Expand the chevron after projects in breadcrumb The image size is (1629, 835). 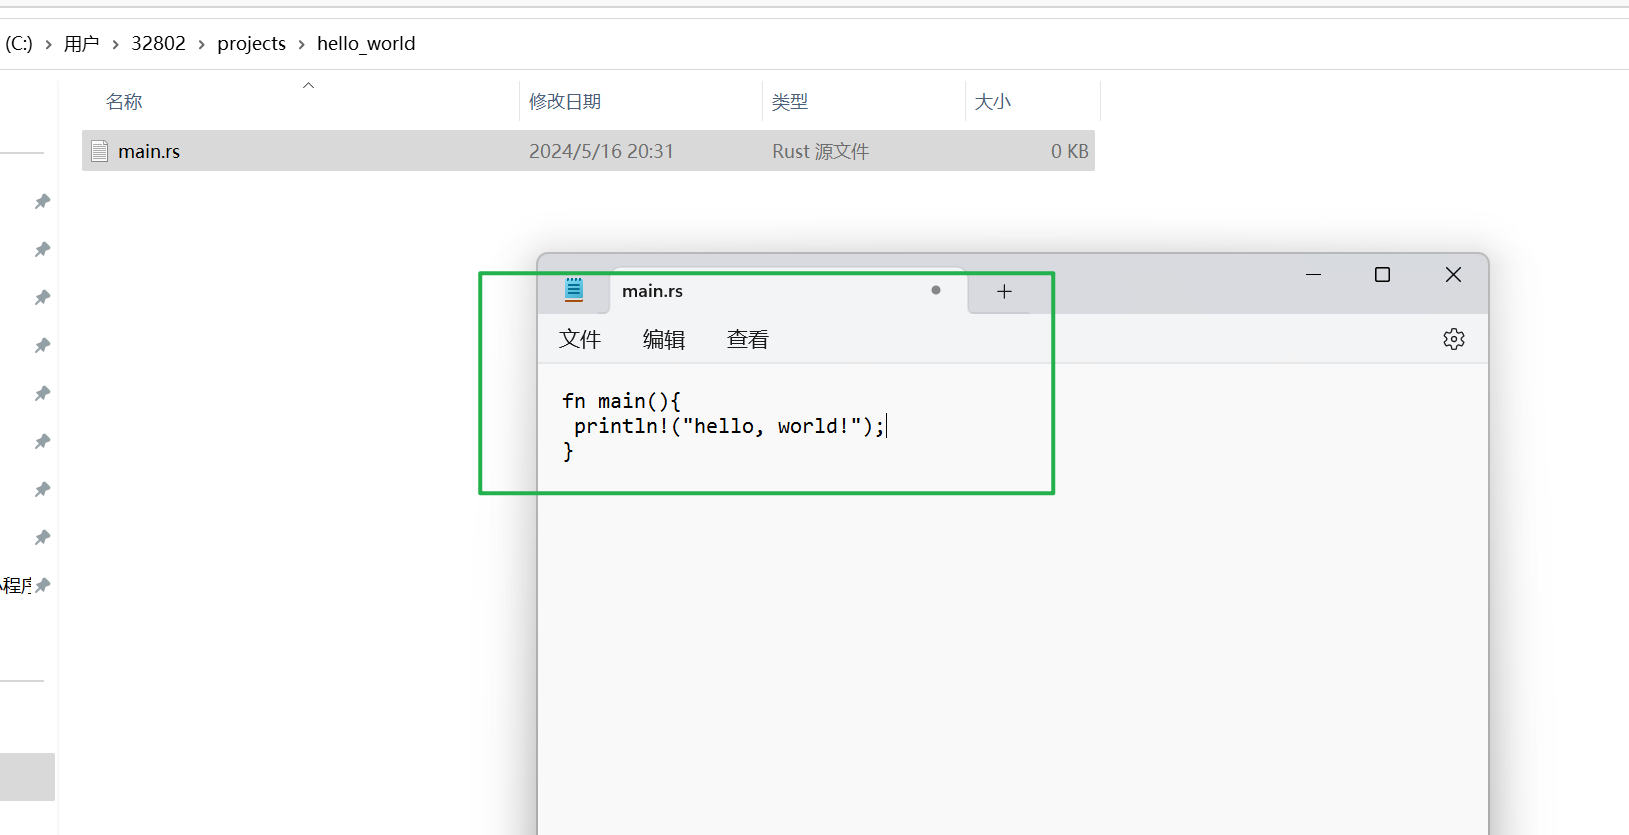pos(301,45)
